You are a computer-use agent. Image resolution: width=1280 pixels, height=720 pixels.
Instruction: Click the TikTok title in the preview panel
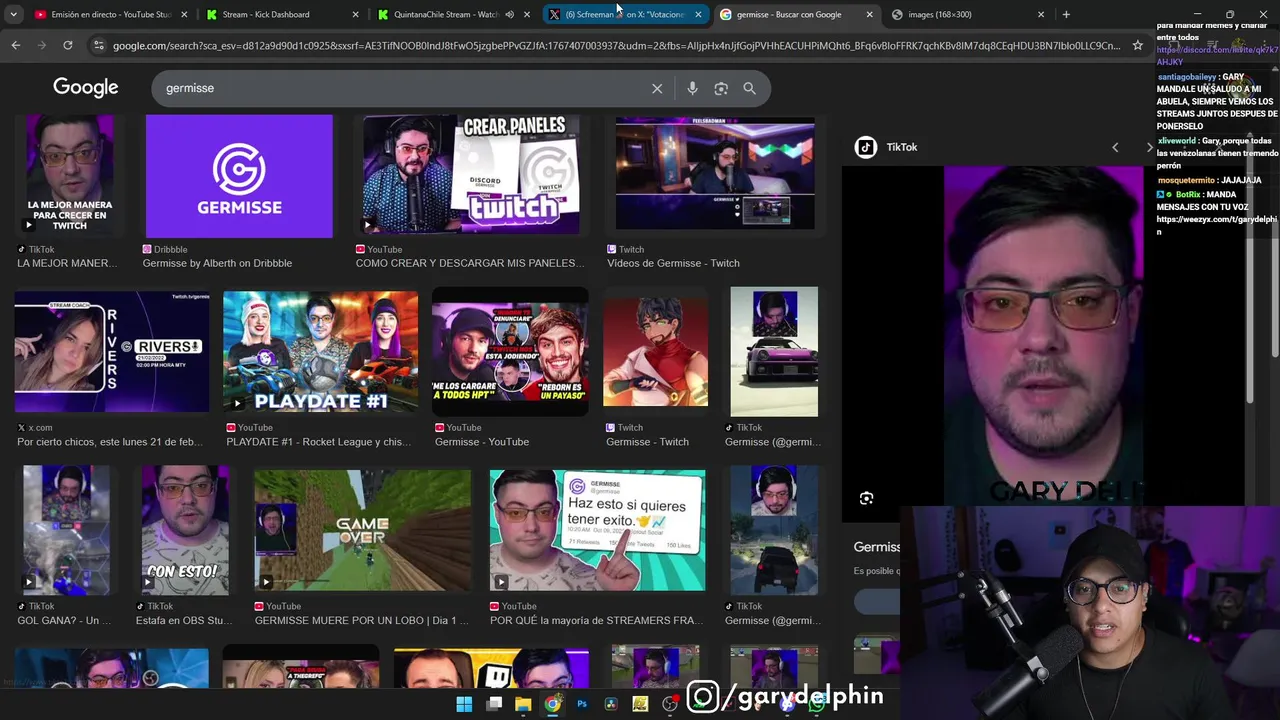(901, 147)
